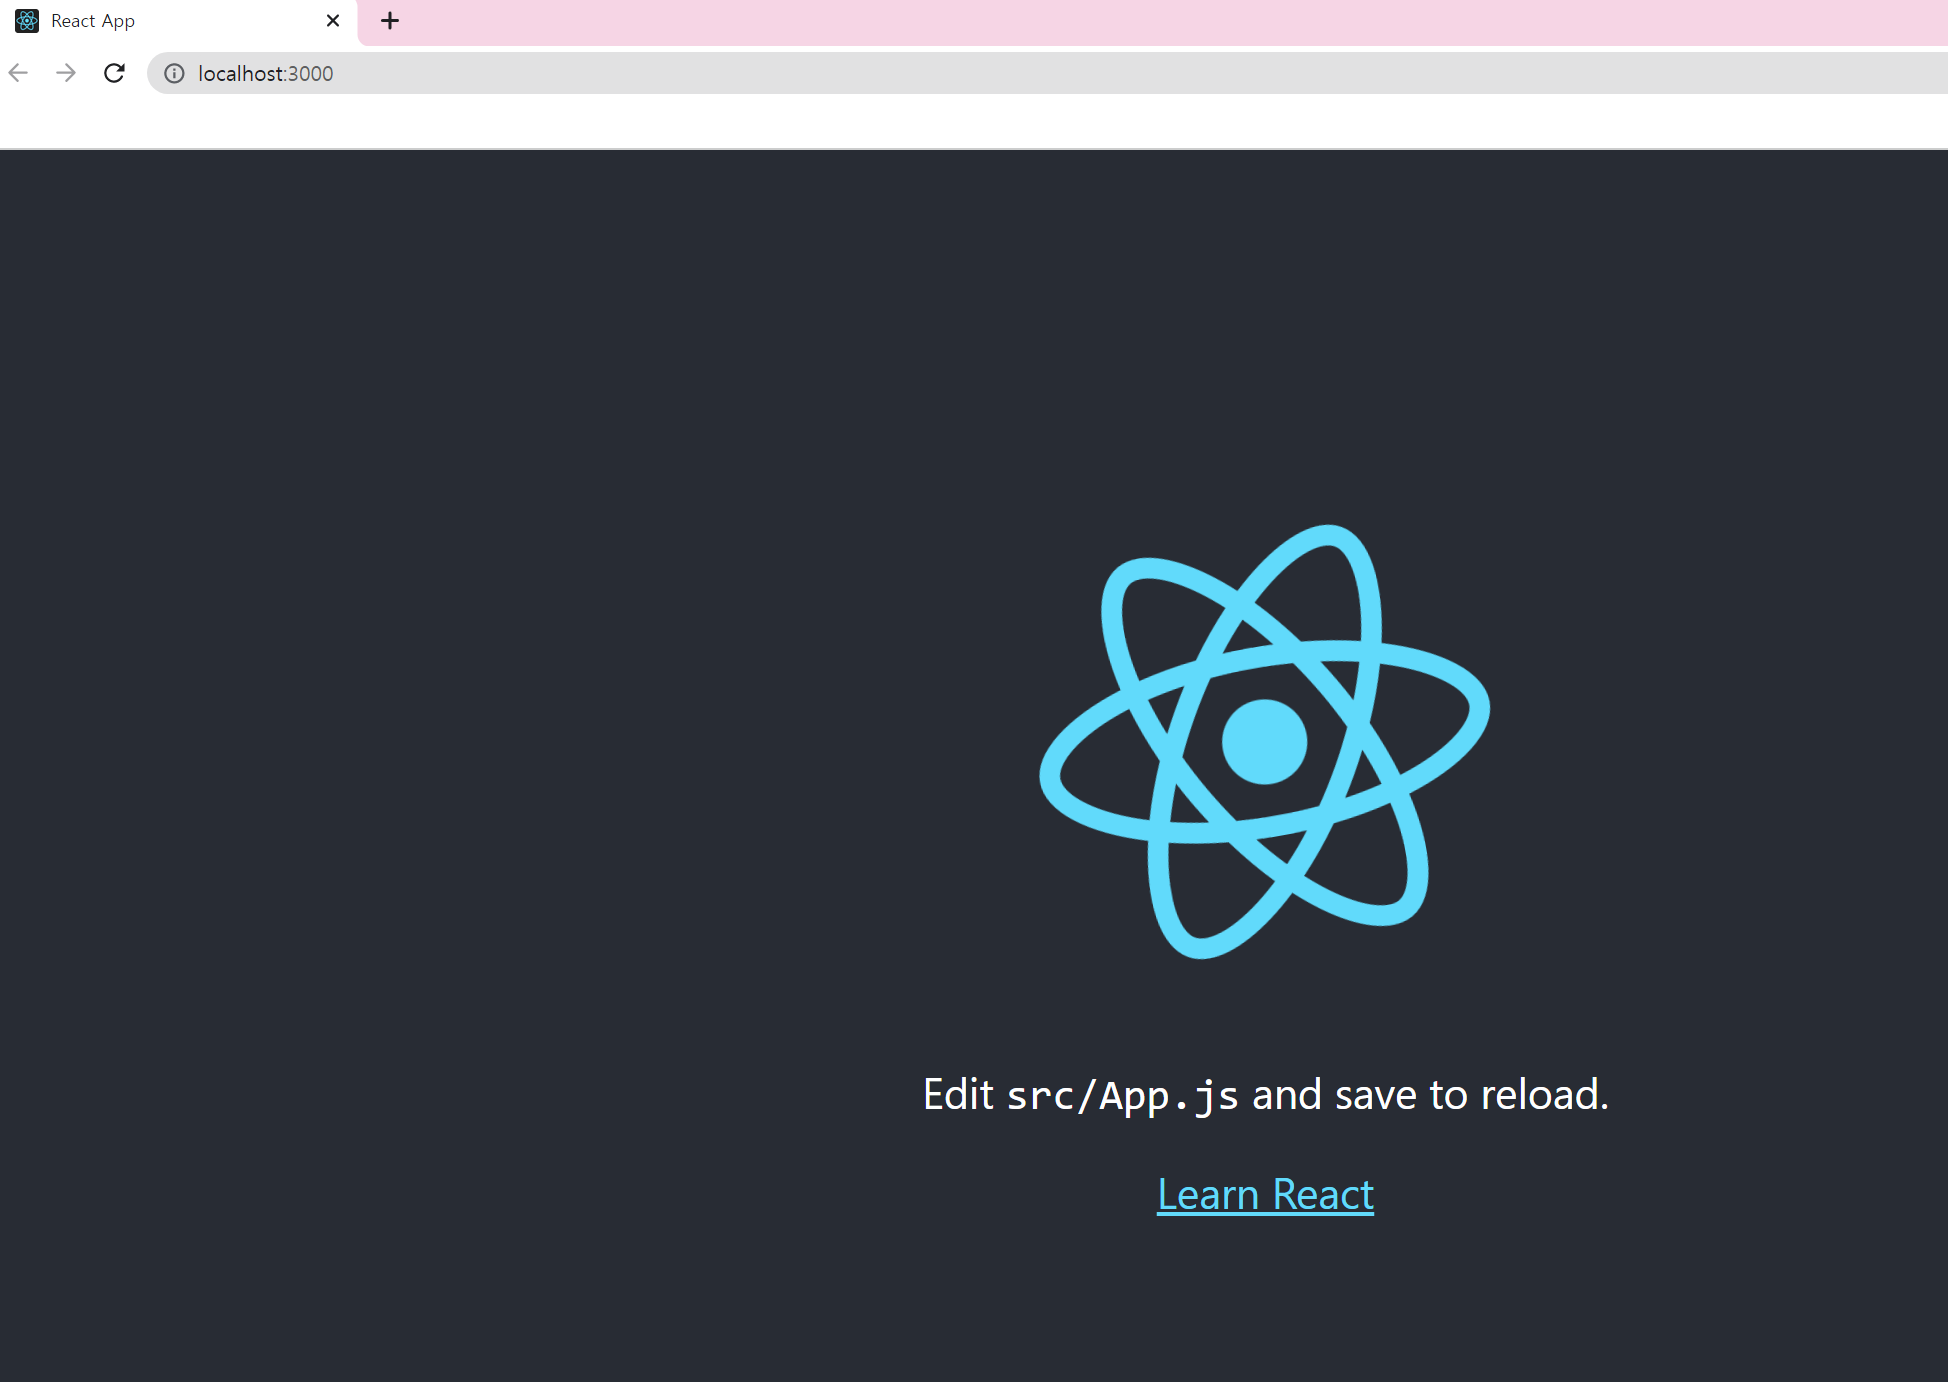Close the React App tab
Screen dimensions: 1948x1382
tap(333, 21)
